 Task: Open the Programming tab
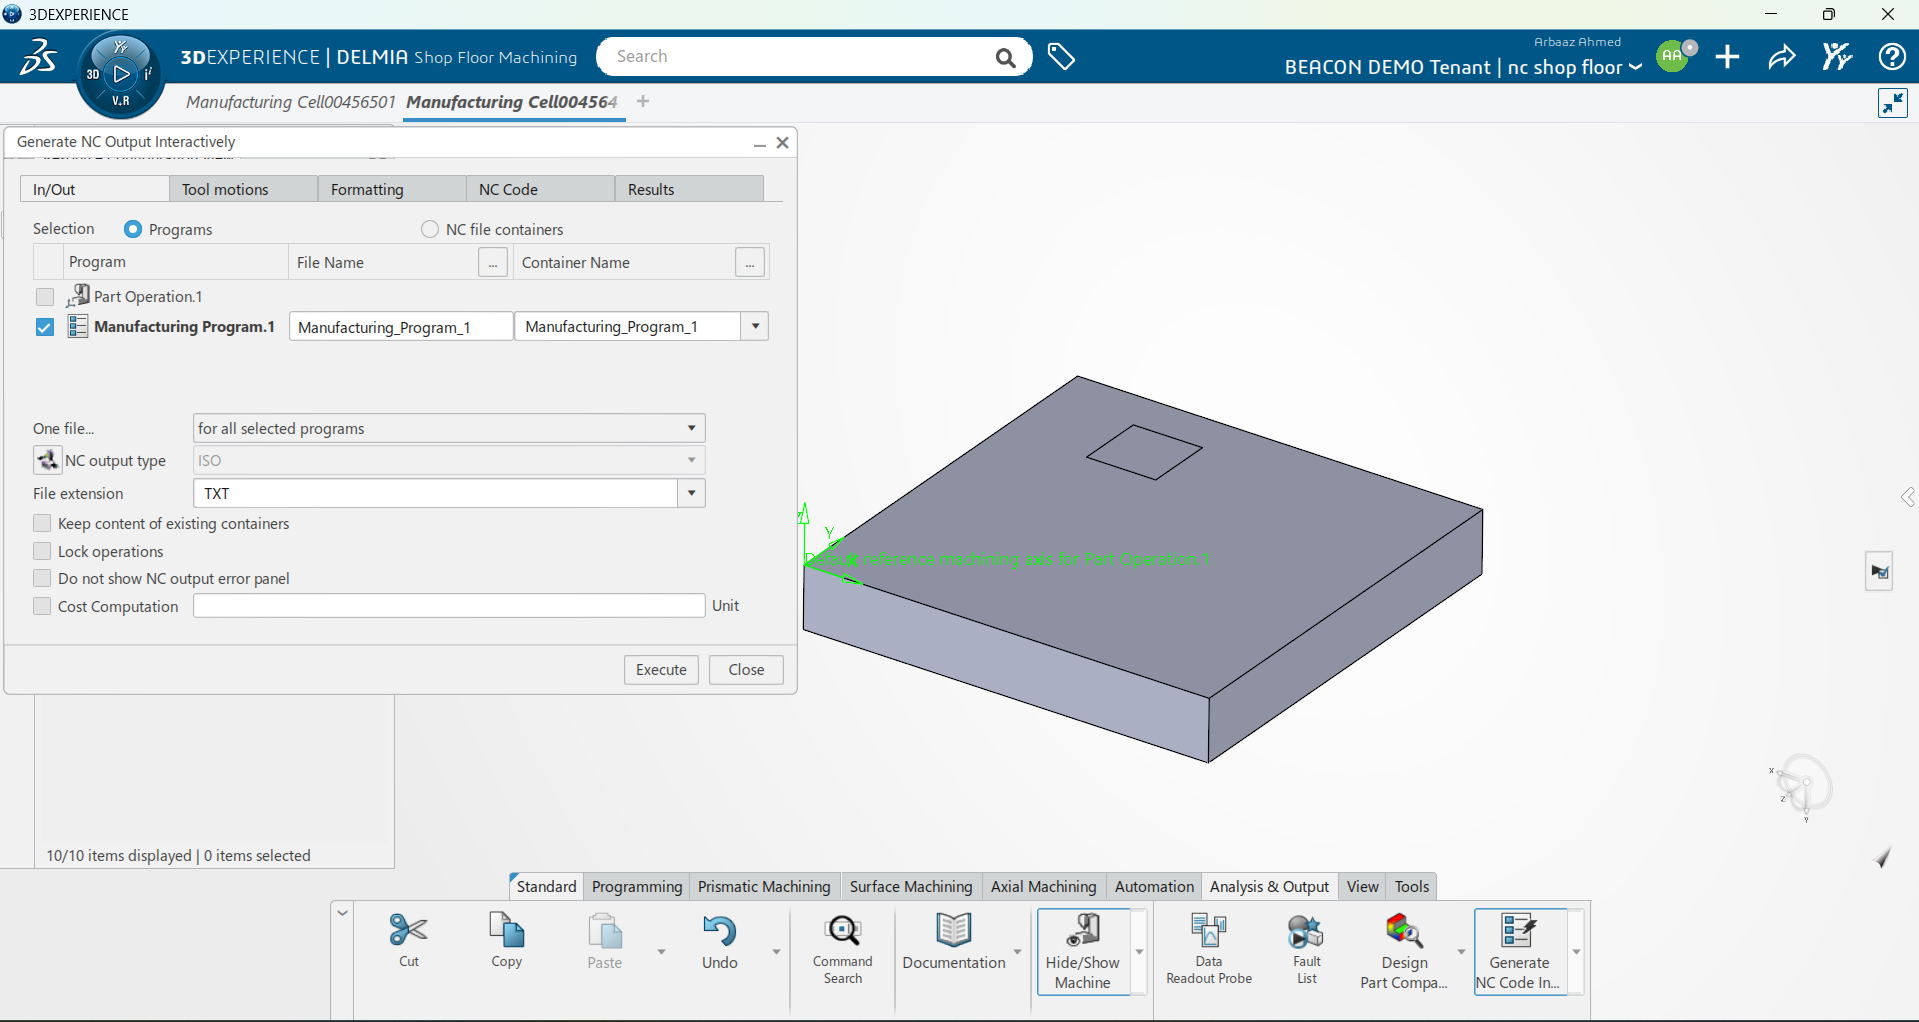coord(637,886)
